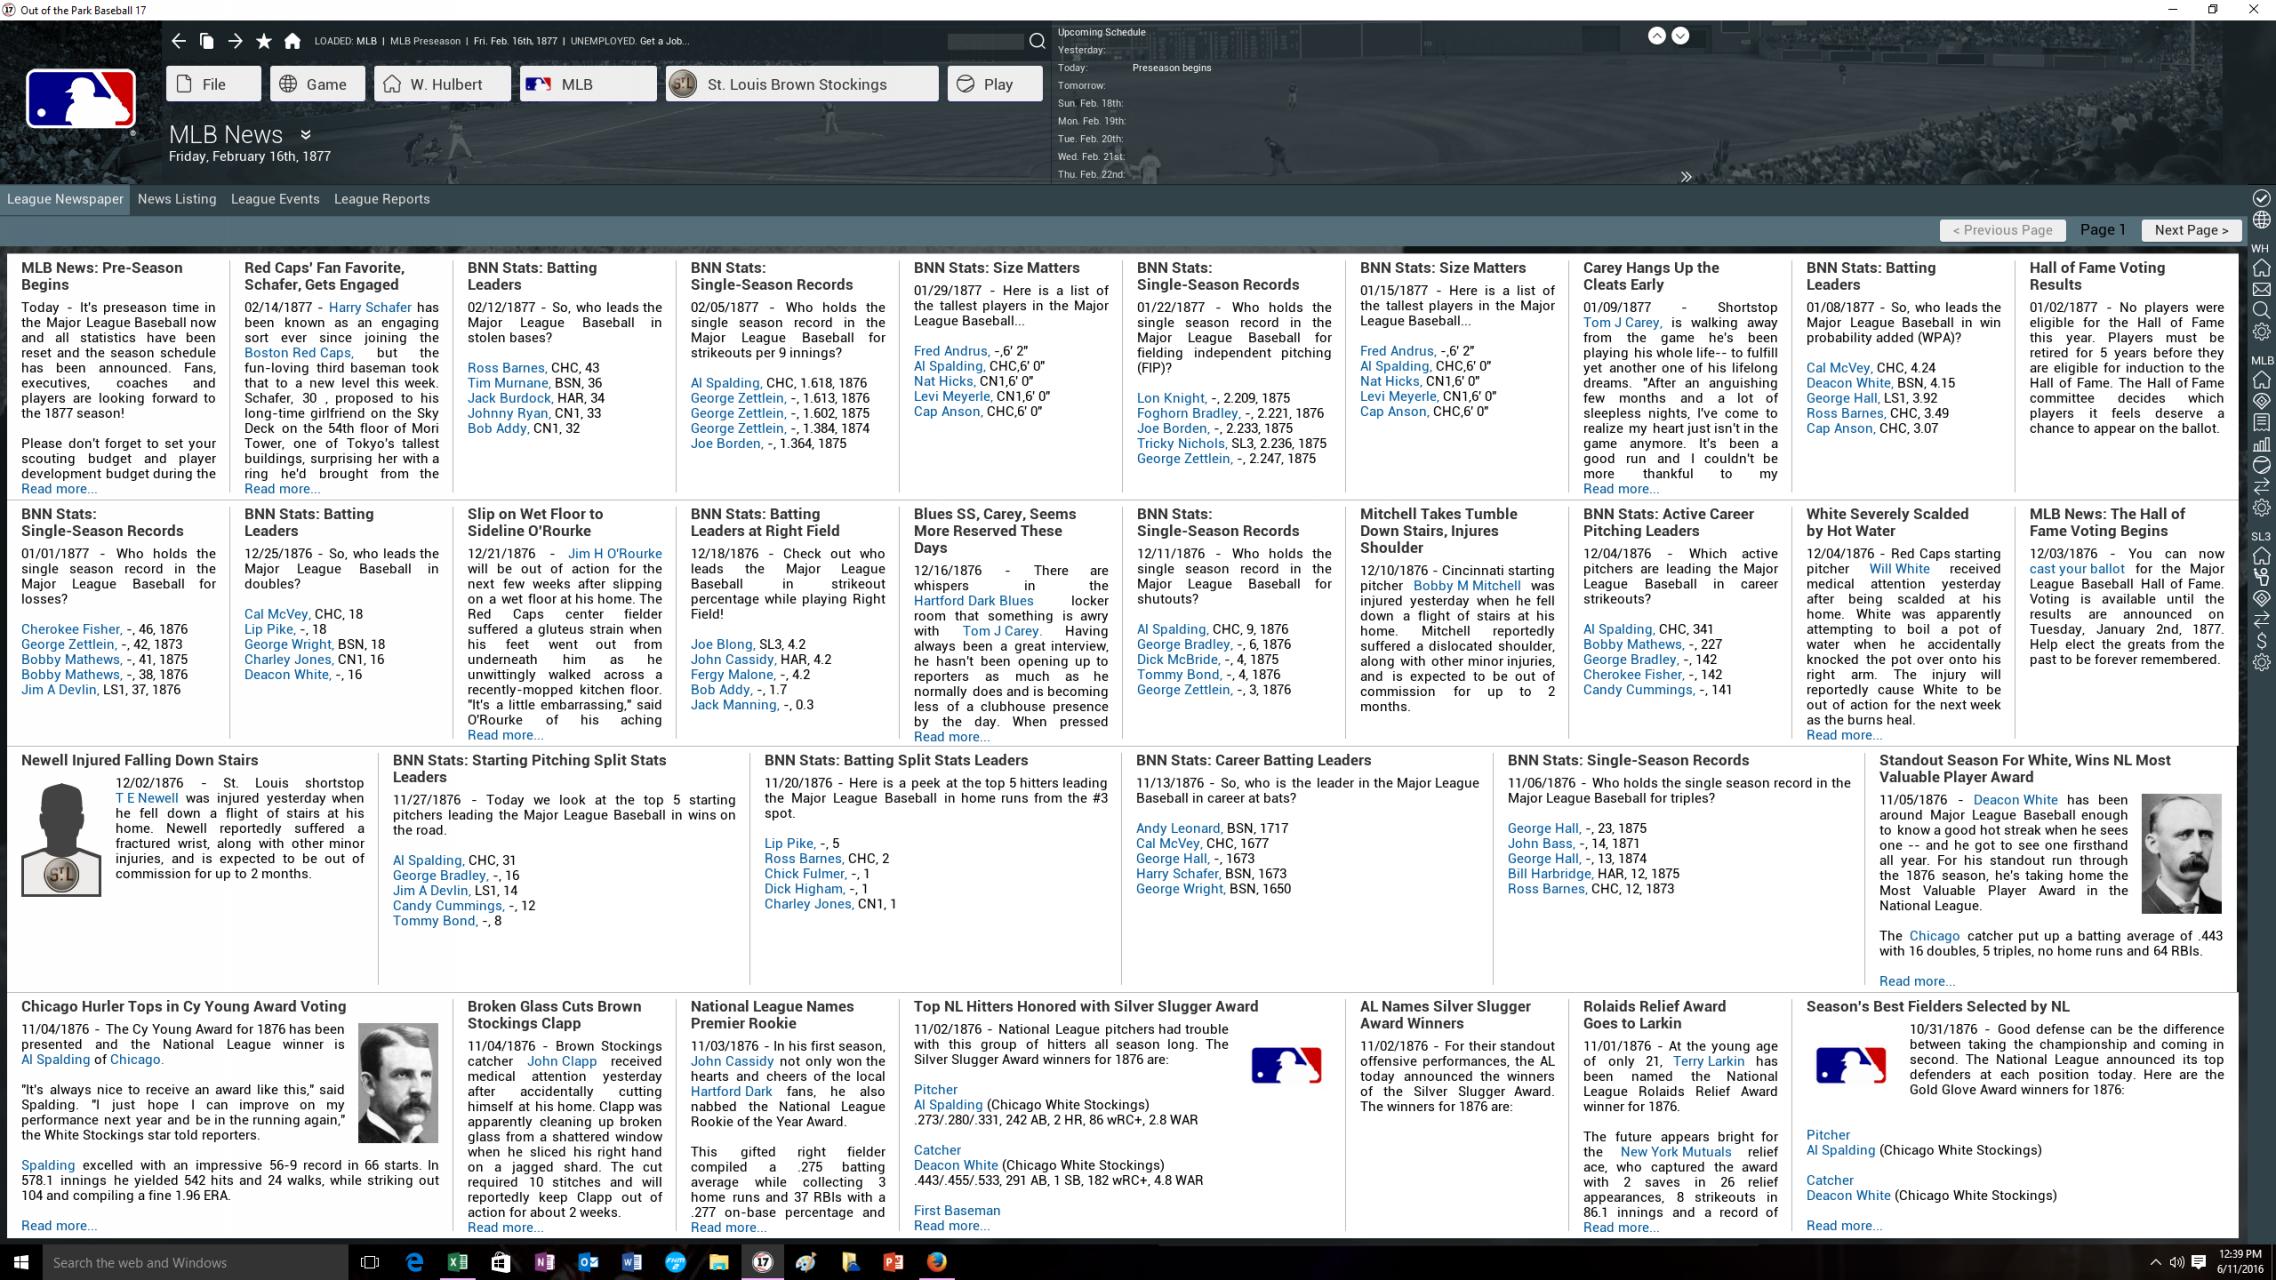Screen dimensions: 2276x1280
Task: Open the mail envelope icon in sidebar
Action: (2261, 289)
